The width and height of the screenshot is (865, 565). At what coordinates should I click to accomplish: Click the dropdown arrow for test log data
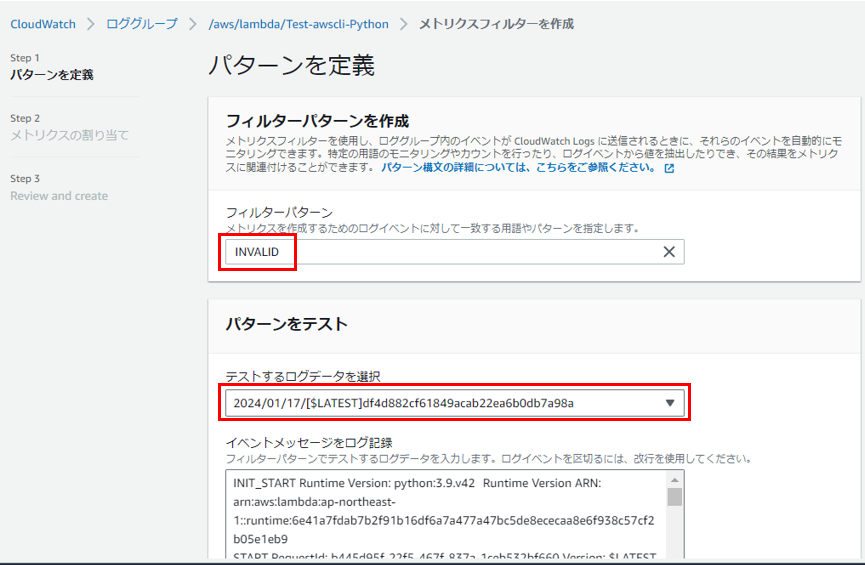click(x=670, y=403)
